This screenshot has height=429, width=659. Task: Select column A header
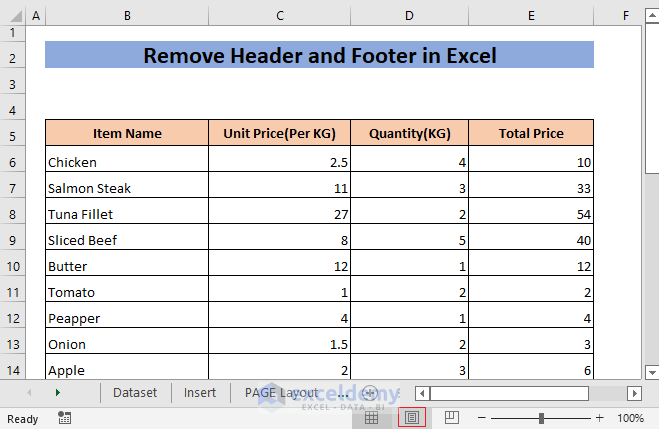(36, 16)
